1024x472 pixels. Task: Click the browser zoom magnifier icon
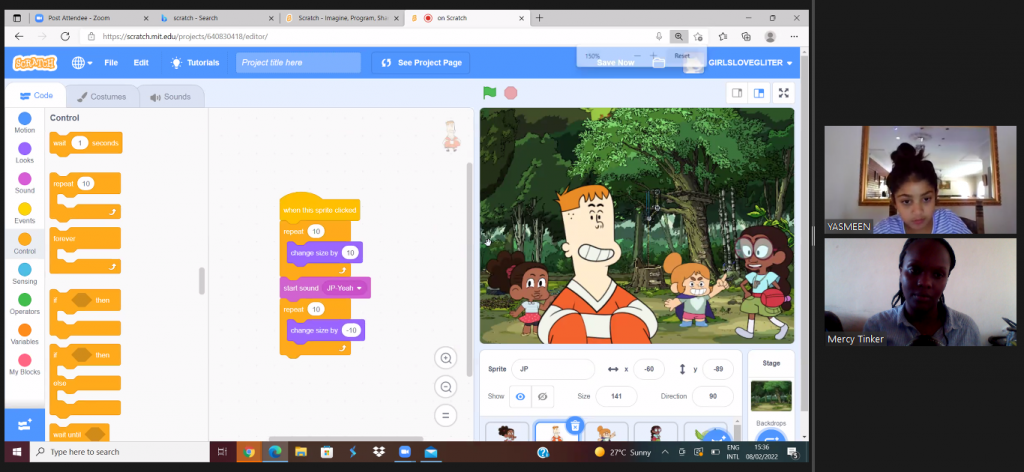click(679, 37)
